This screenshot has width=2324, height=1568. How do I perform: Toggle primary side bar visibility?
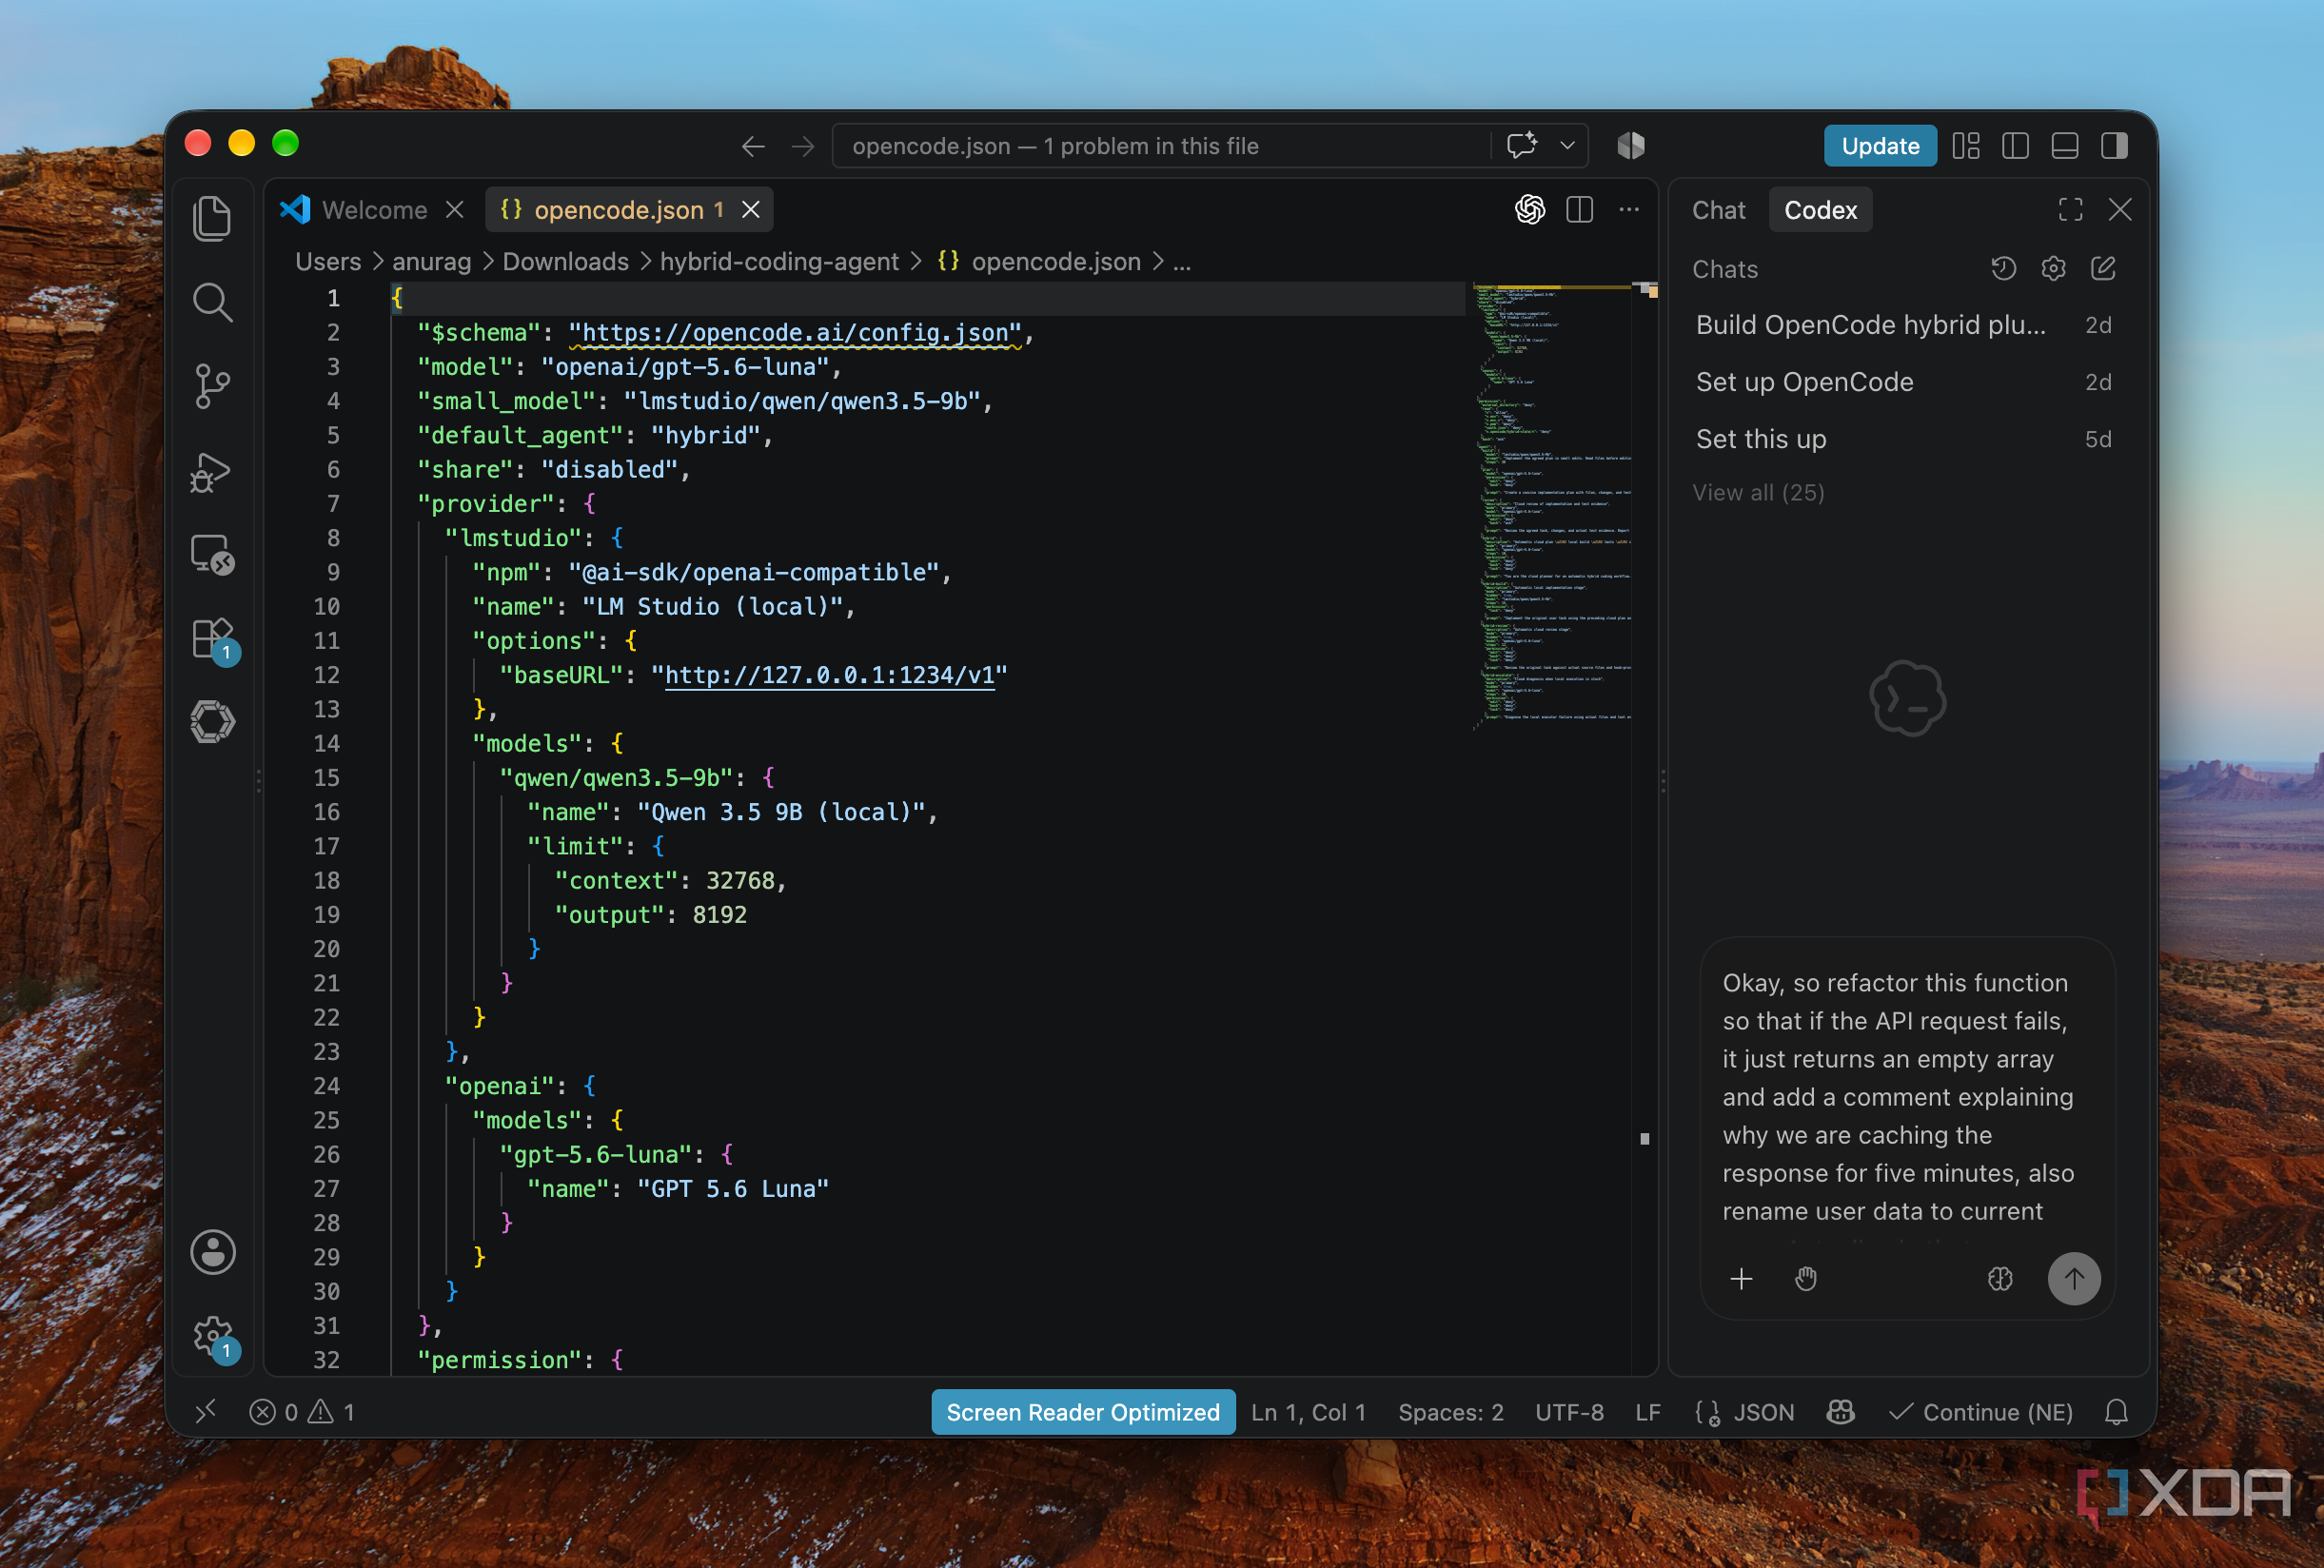(x=2015, y=146)
